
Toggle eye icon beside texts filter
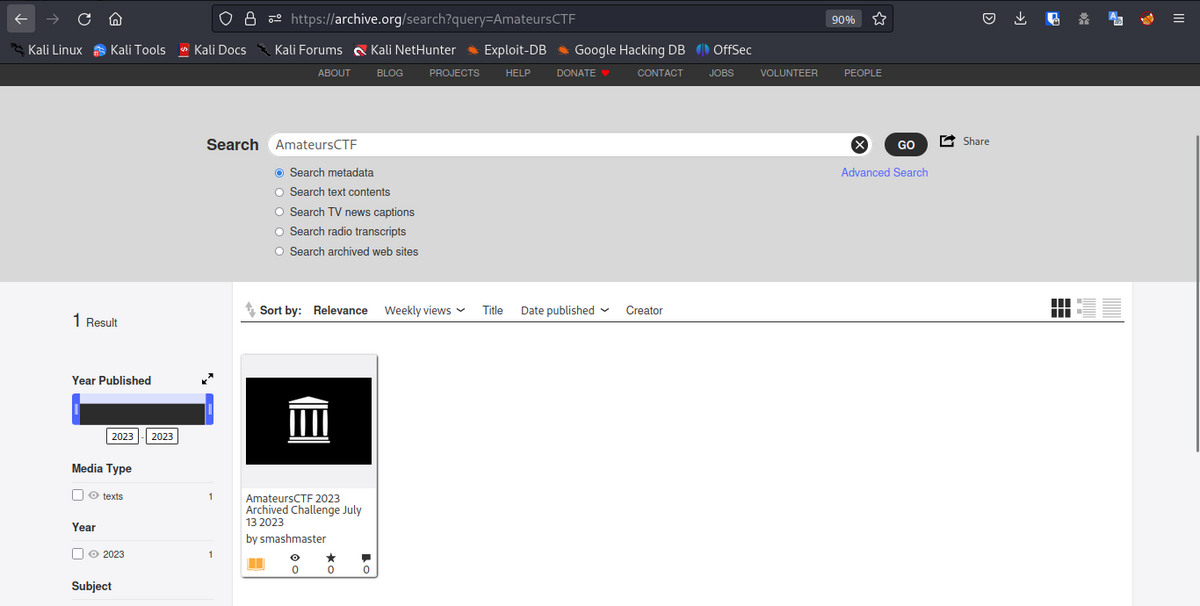(x=93, y=496)
